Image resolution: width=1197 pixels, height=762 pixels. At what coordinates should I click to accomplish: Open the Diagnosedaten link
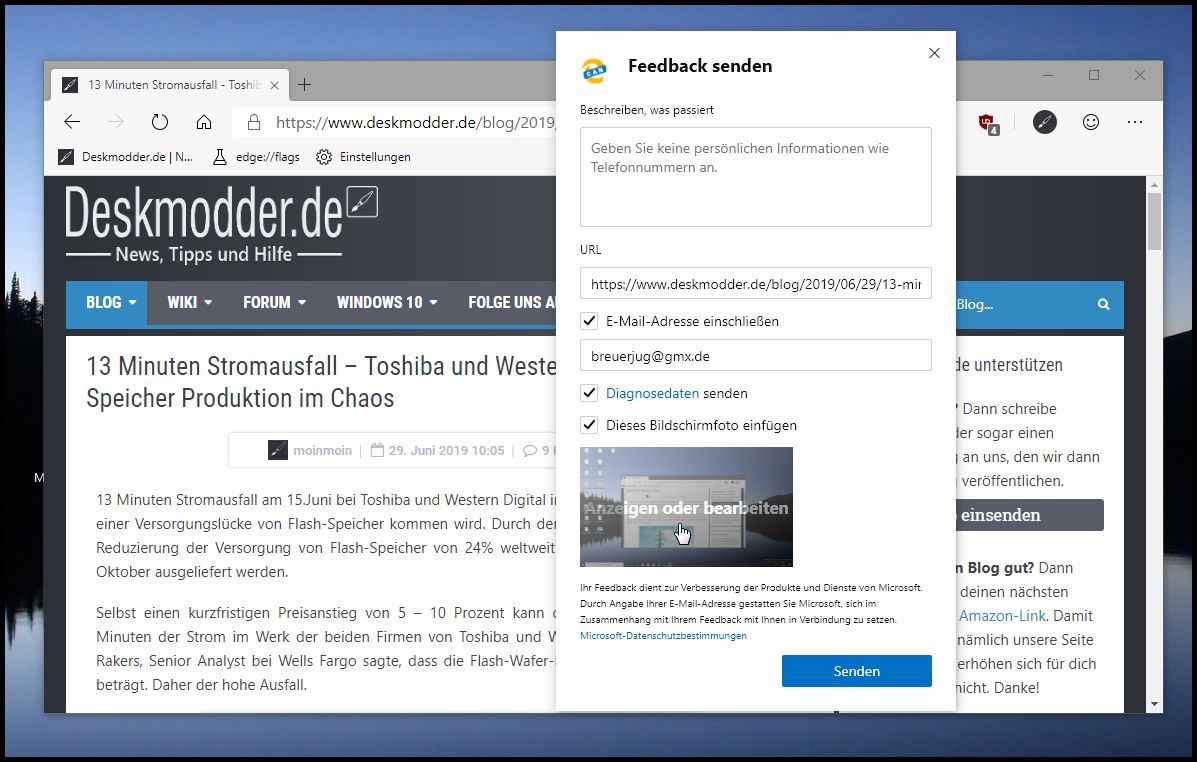tap(652, 393)
